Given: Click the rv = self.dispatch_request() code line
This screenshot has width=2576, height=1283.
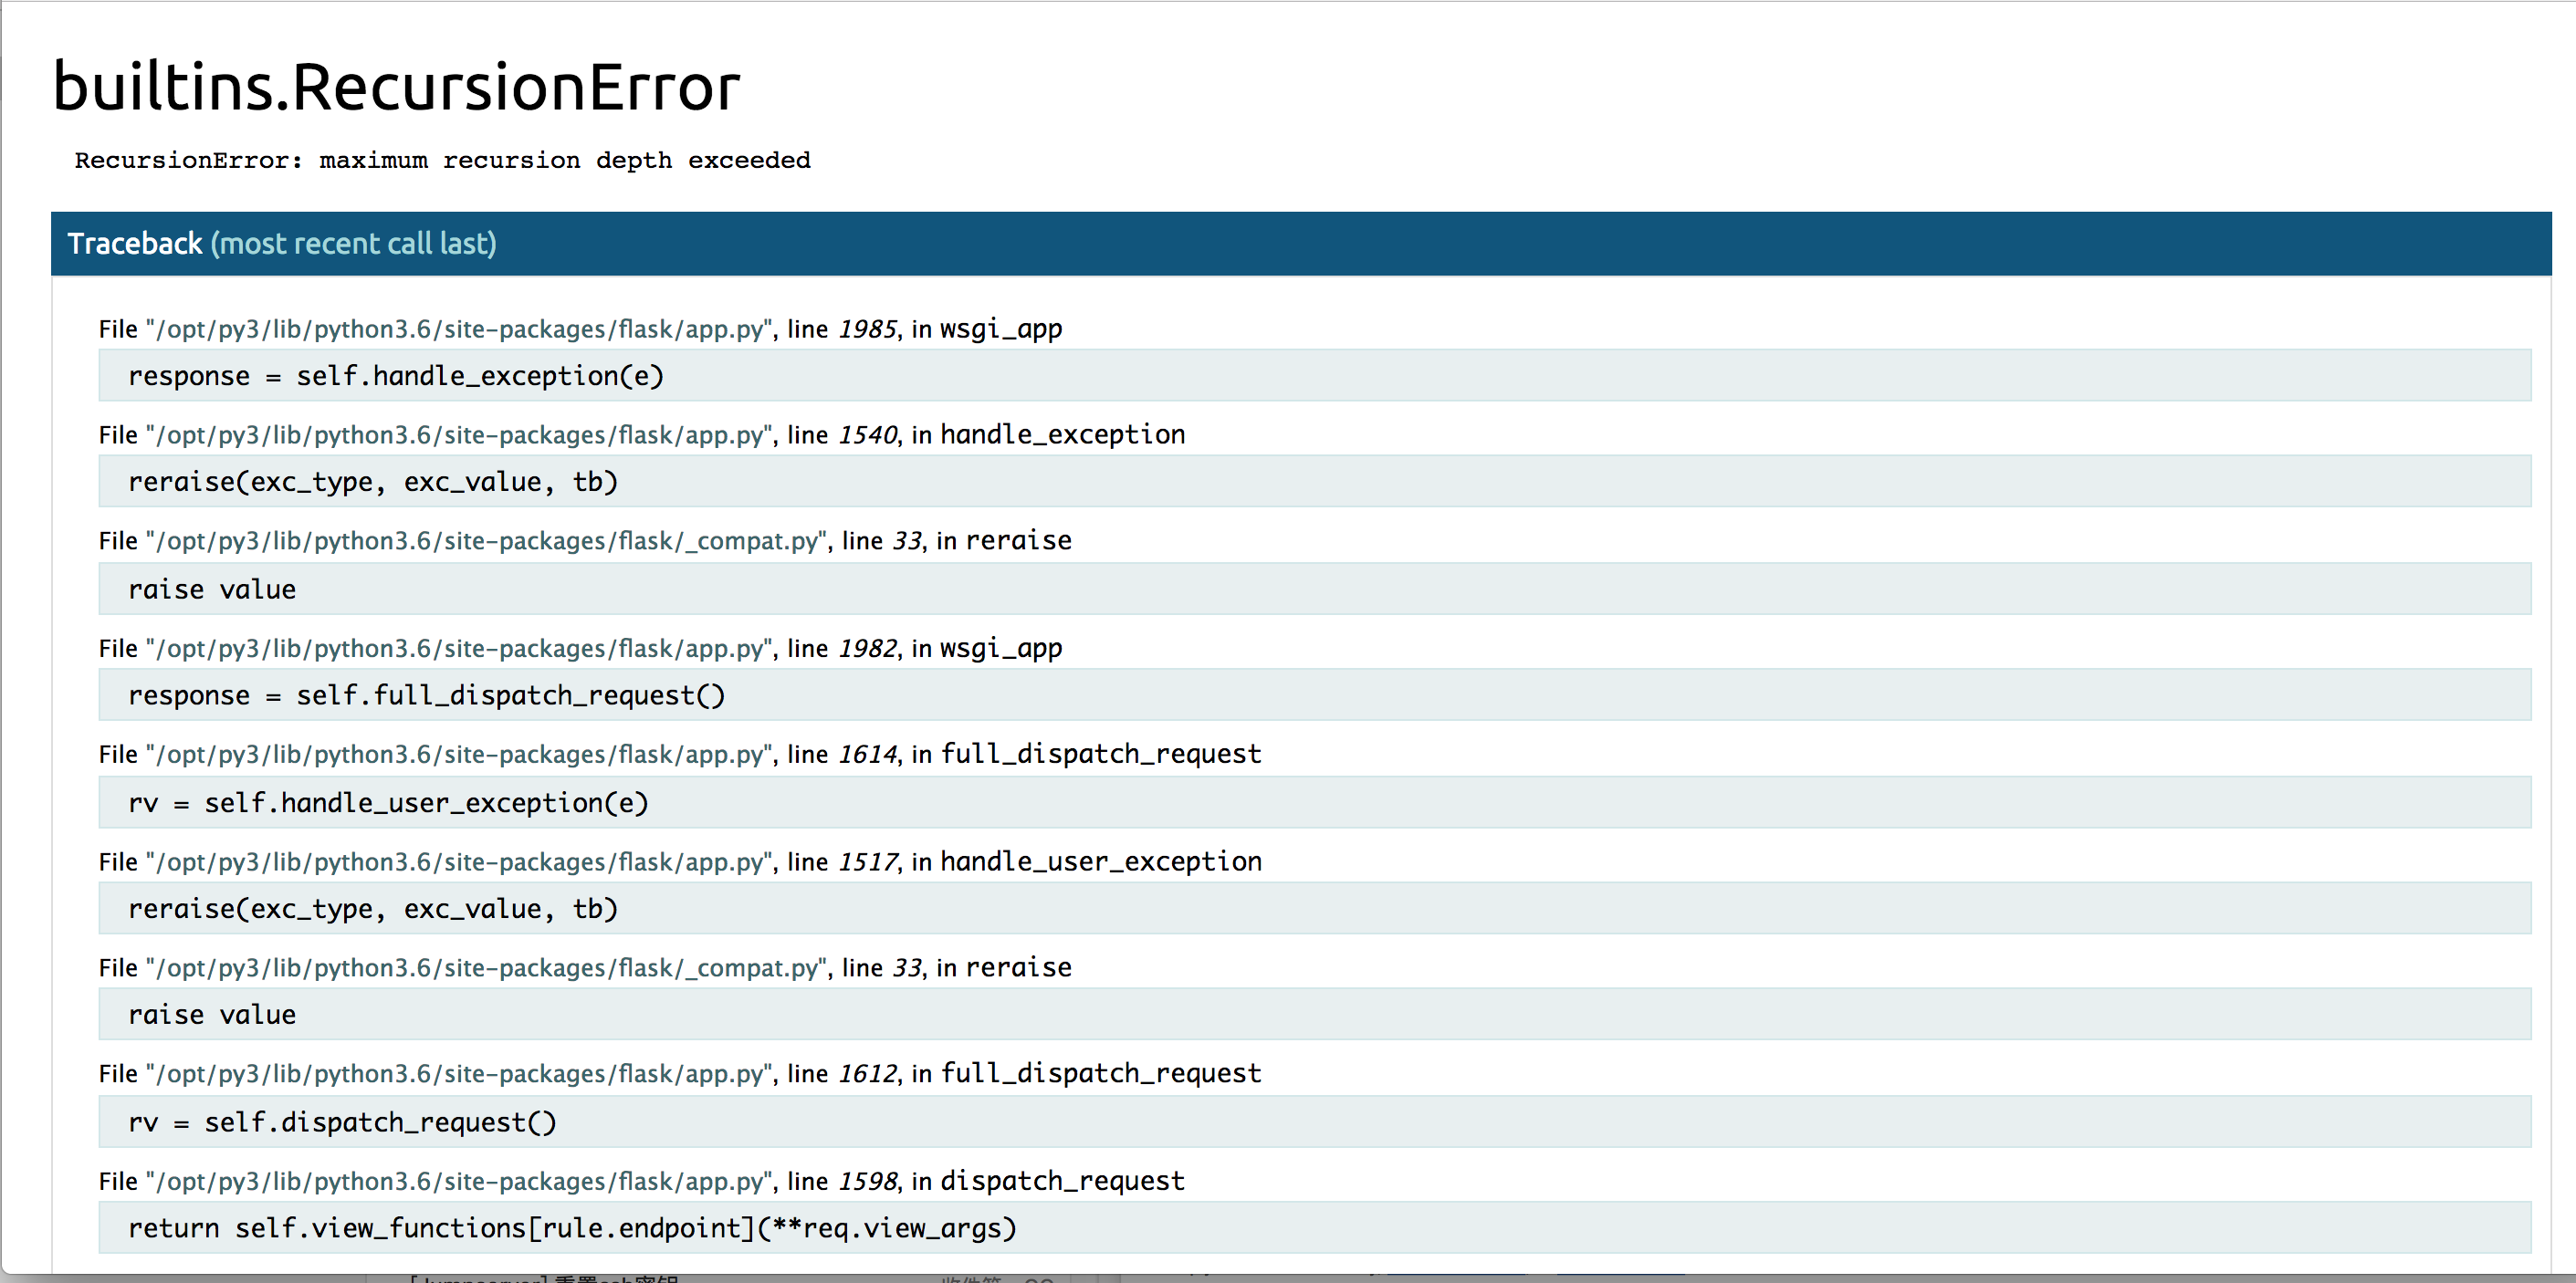Looking at the screenshot, I should coord(342,1122).
